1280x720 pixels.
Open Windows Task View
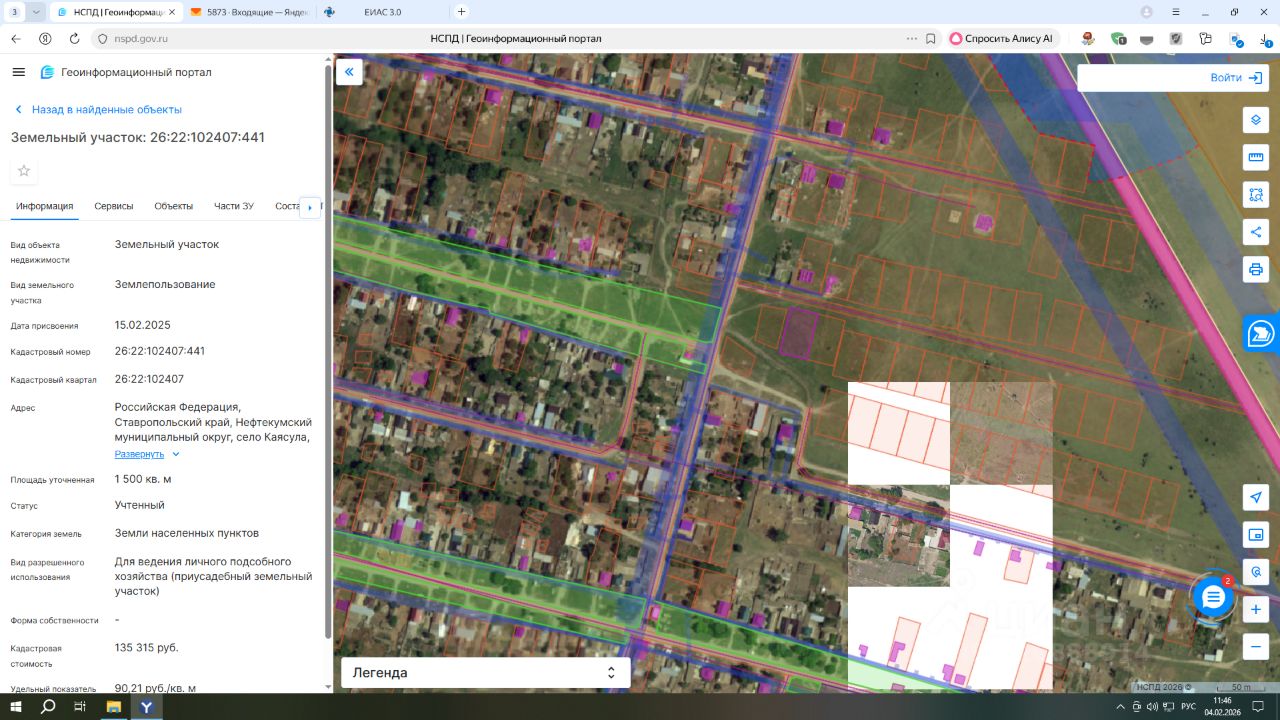80,706
